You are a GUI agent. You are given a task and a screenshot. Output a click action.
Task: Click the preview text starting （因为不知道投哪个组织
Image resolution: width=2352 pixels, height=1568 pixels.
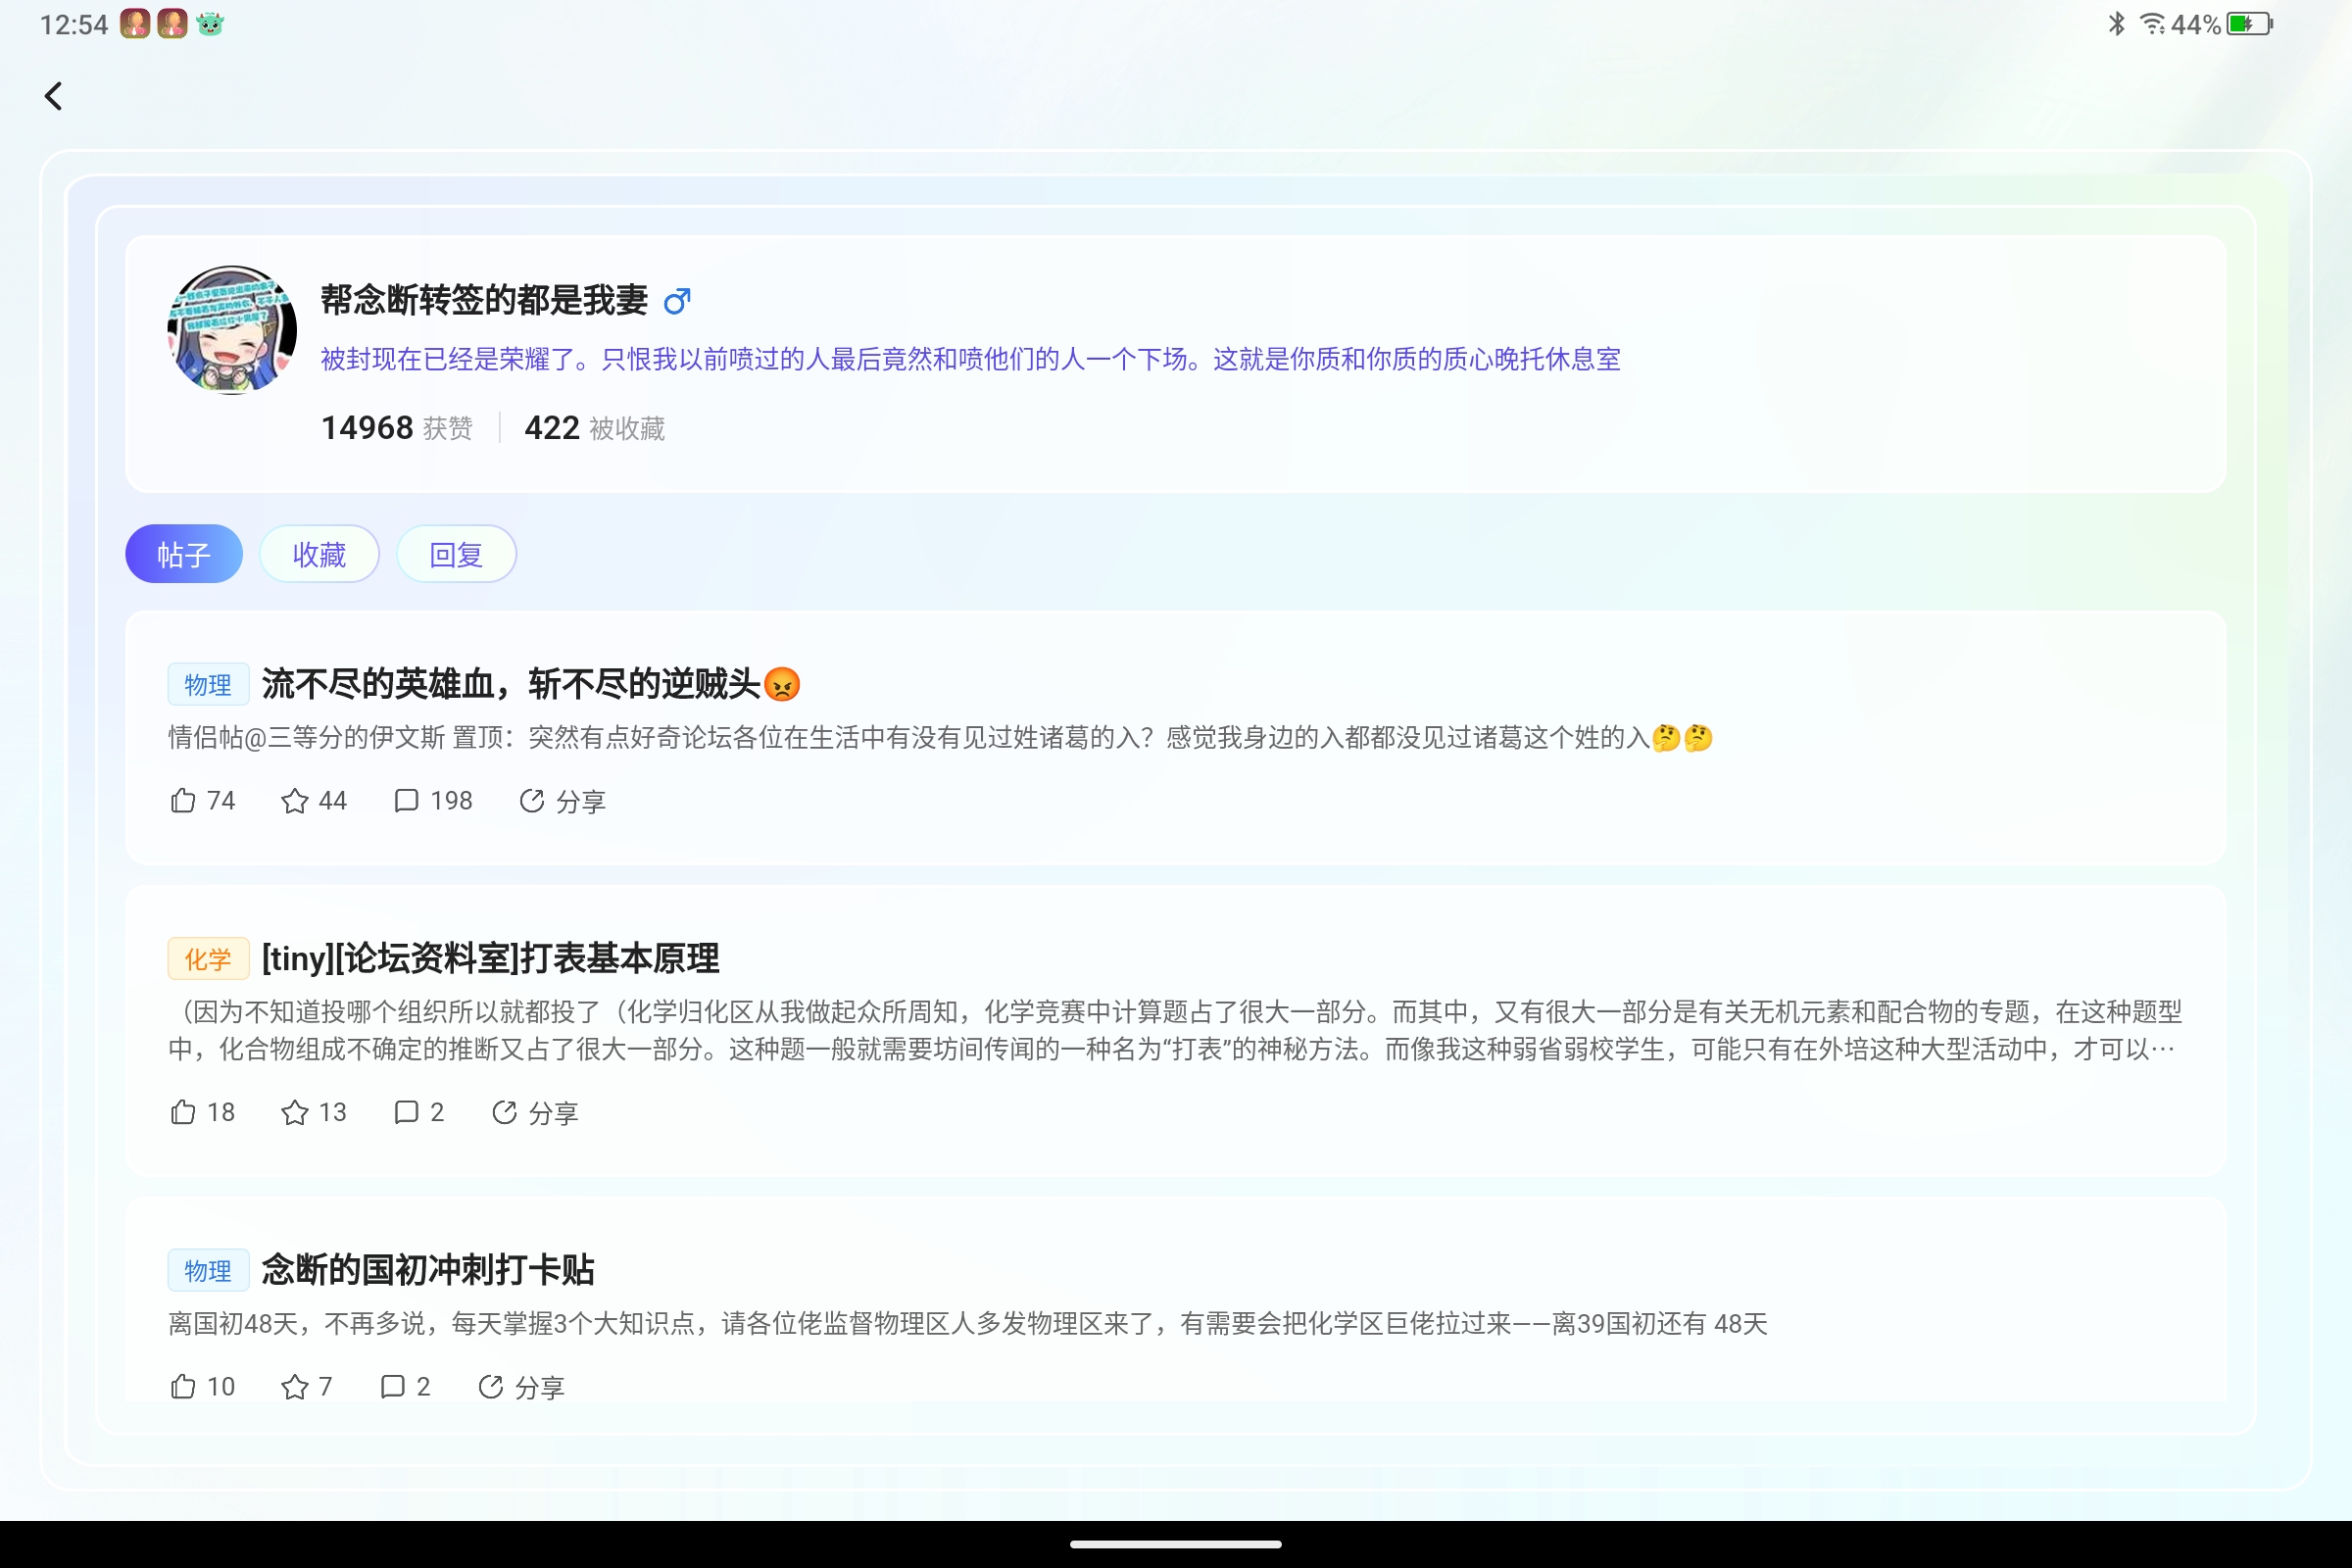[1175, 1031]
